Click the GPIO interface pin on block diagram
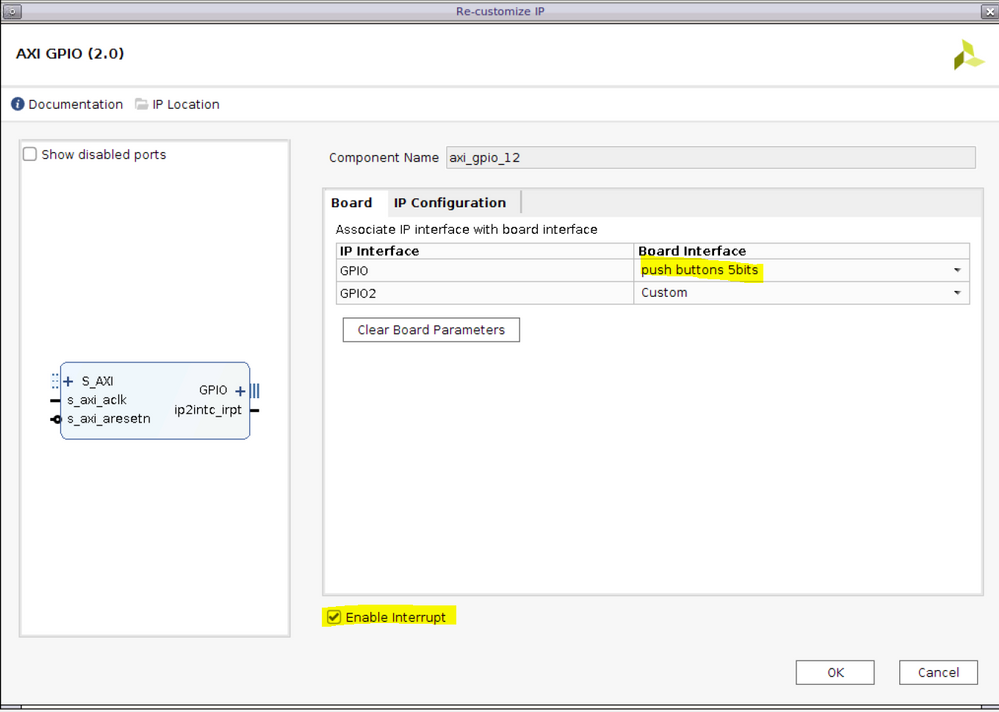 [254, 390]
